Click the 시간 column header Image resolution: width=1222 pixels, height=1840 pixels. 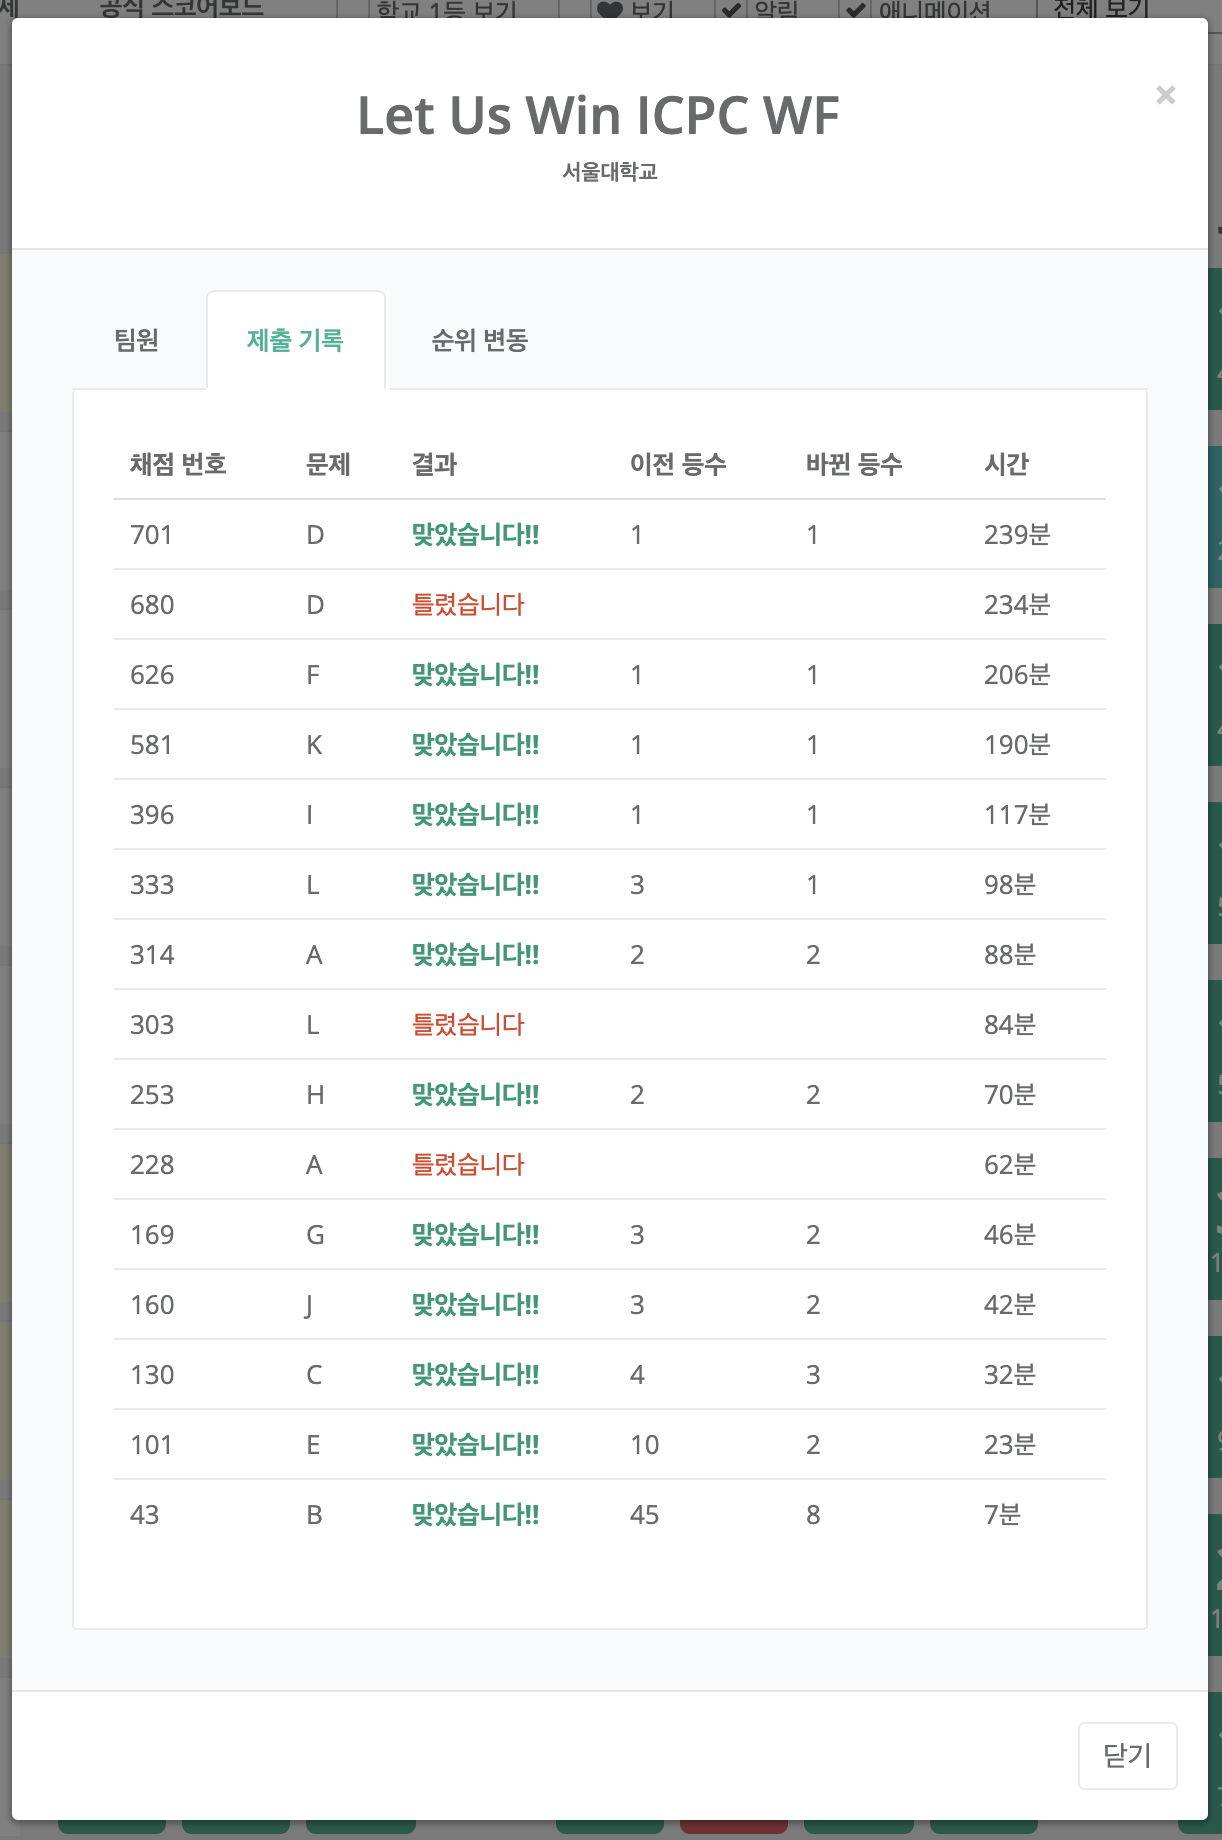click(x=1006, y=464)
